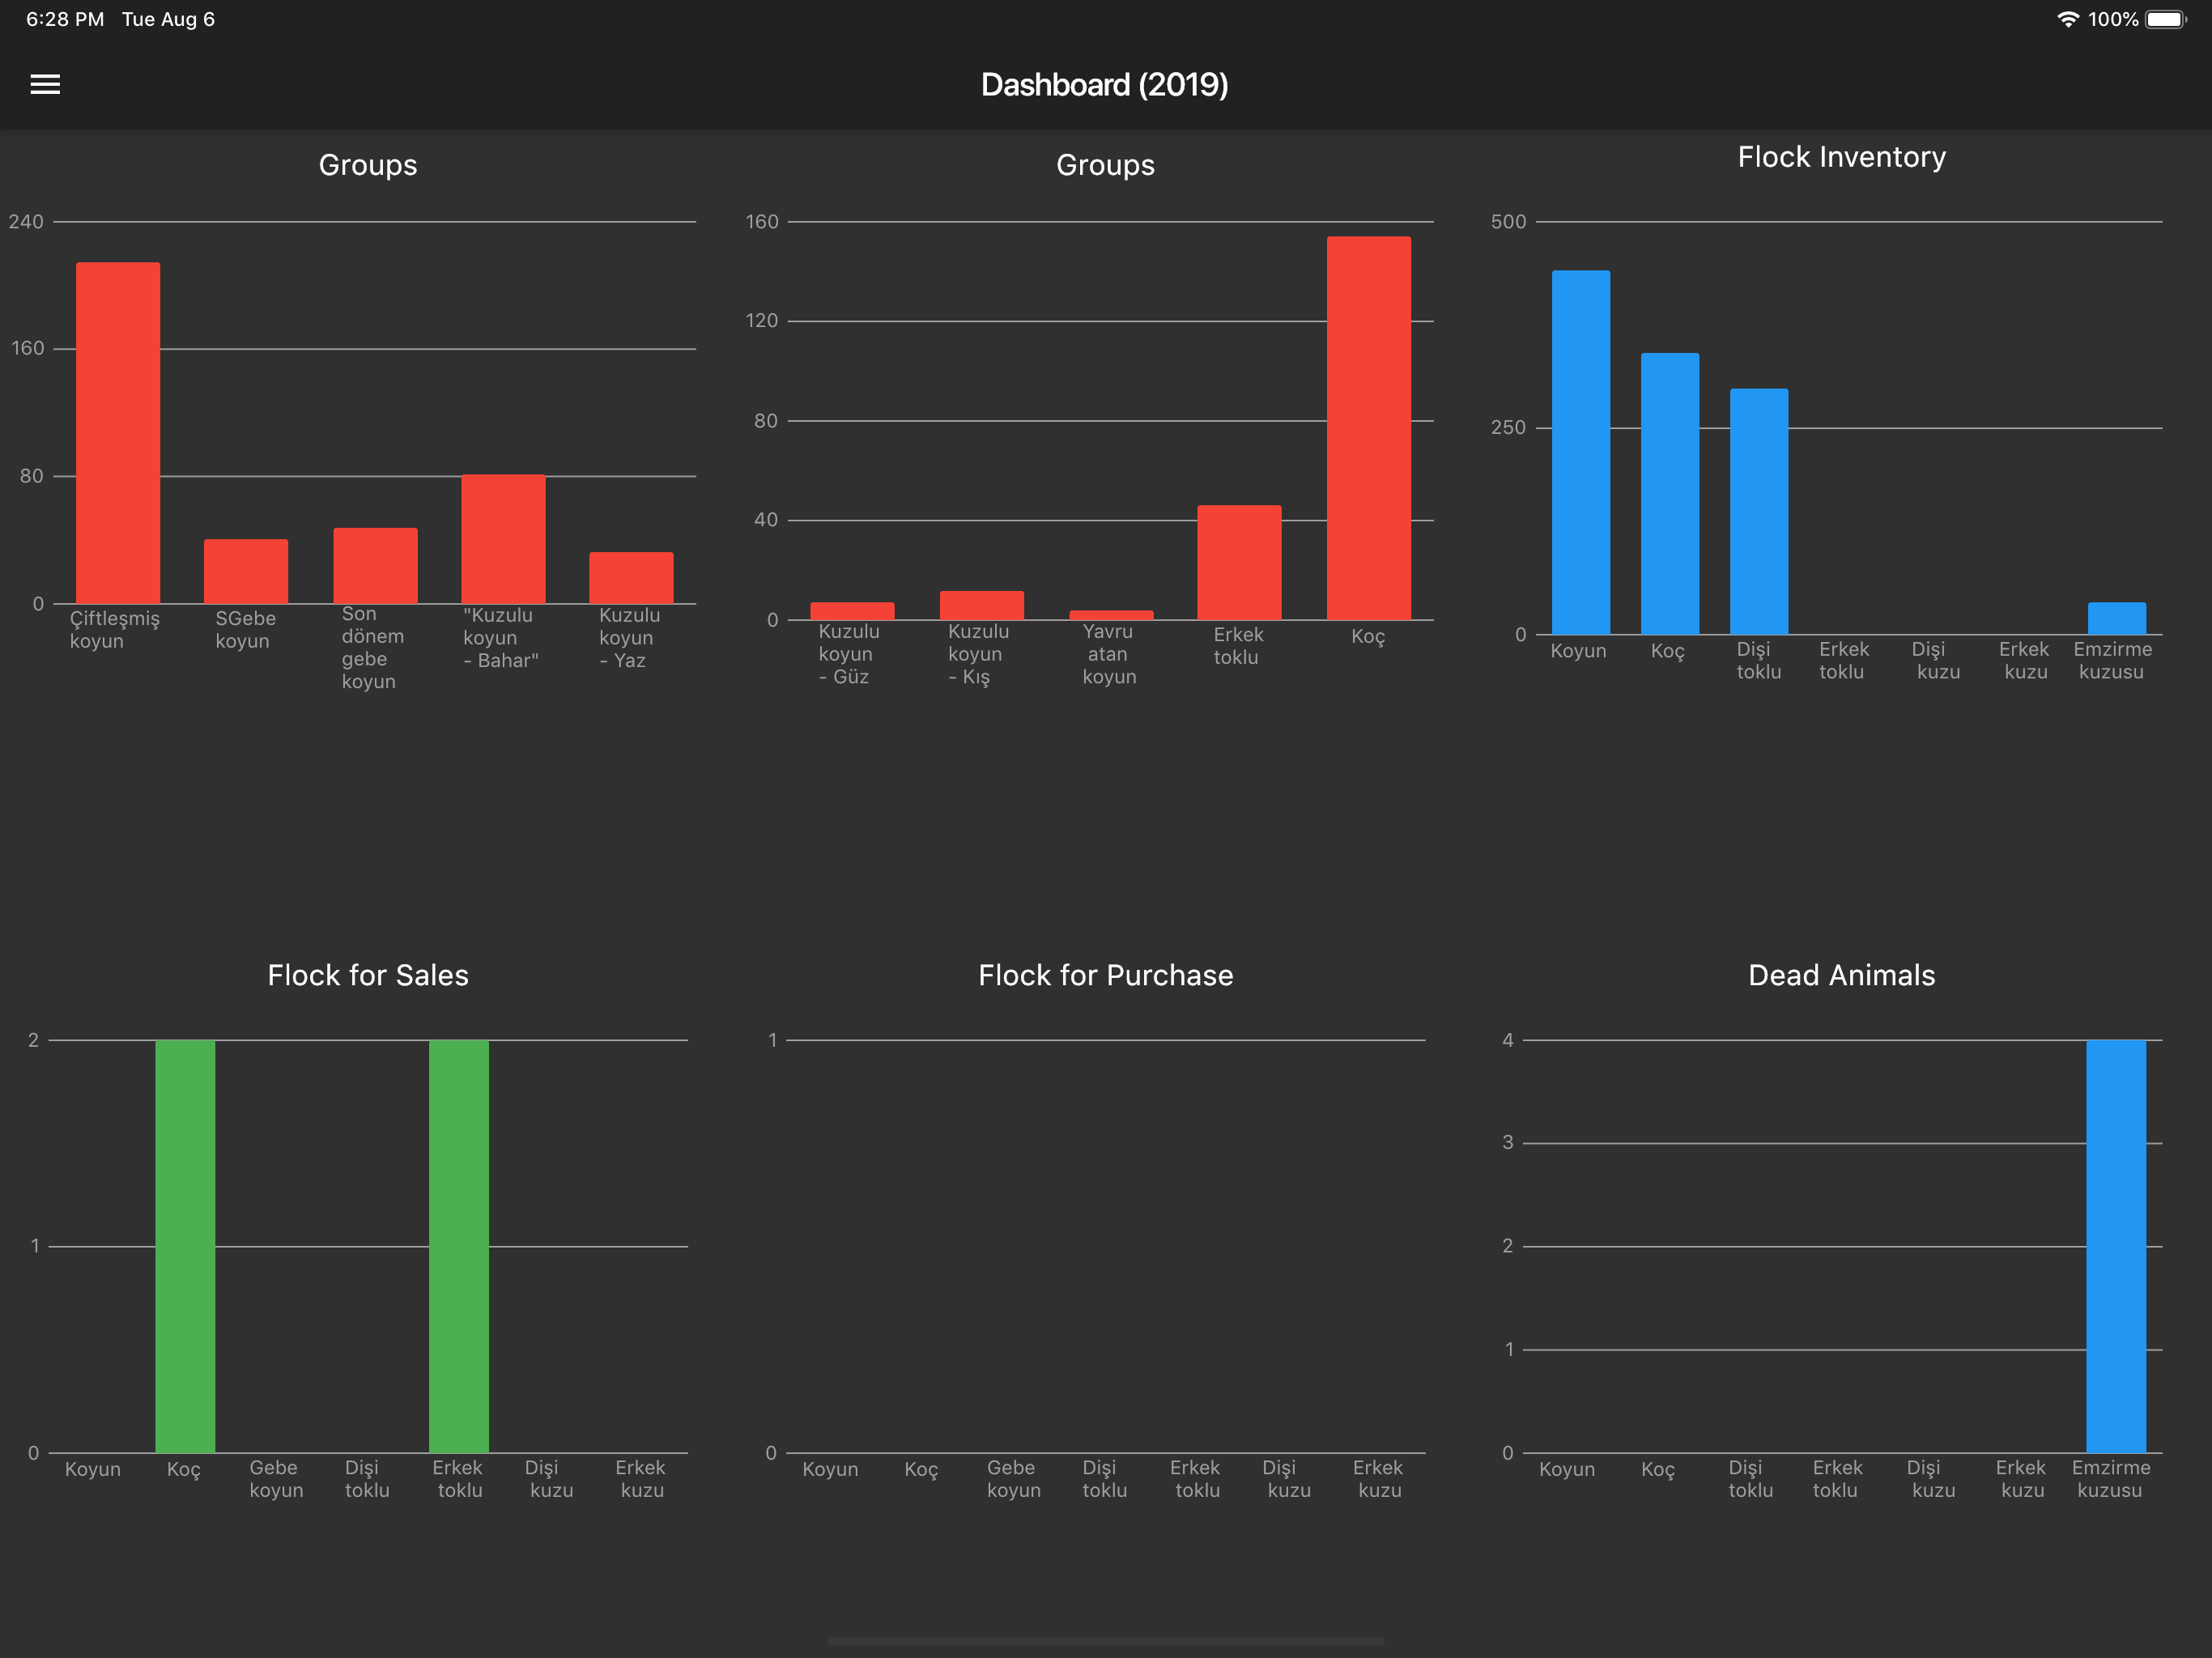Select the Erkek toklu red bar in Groups
2212x1658 pixels.
point(1239,562)
